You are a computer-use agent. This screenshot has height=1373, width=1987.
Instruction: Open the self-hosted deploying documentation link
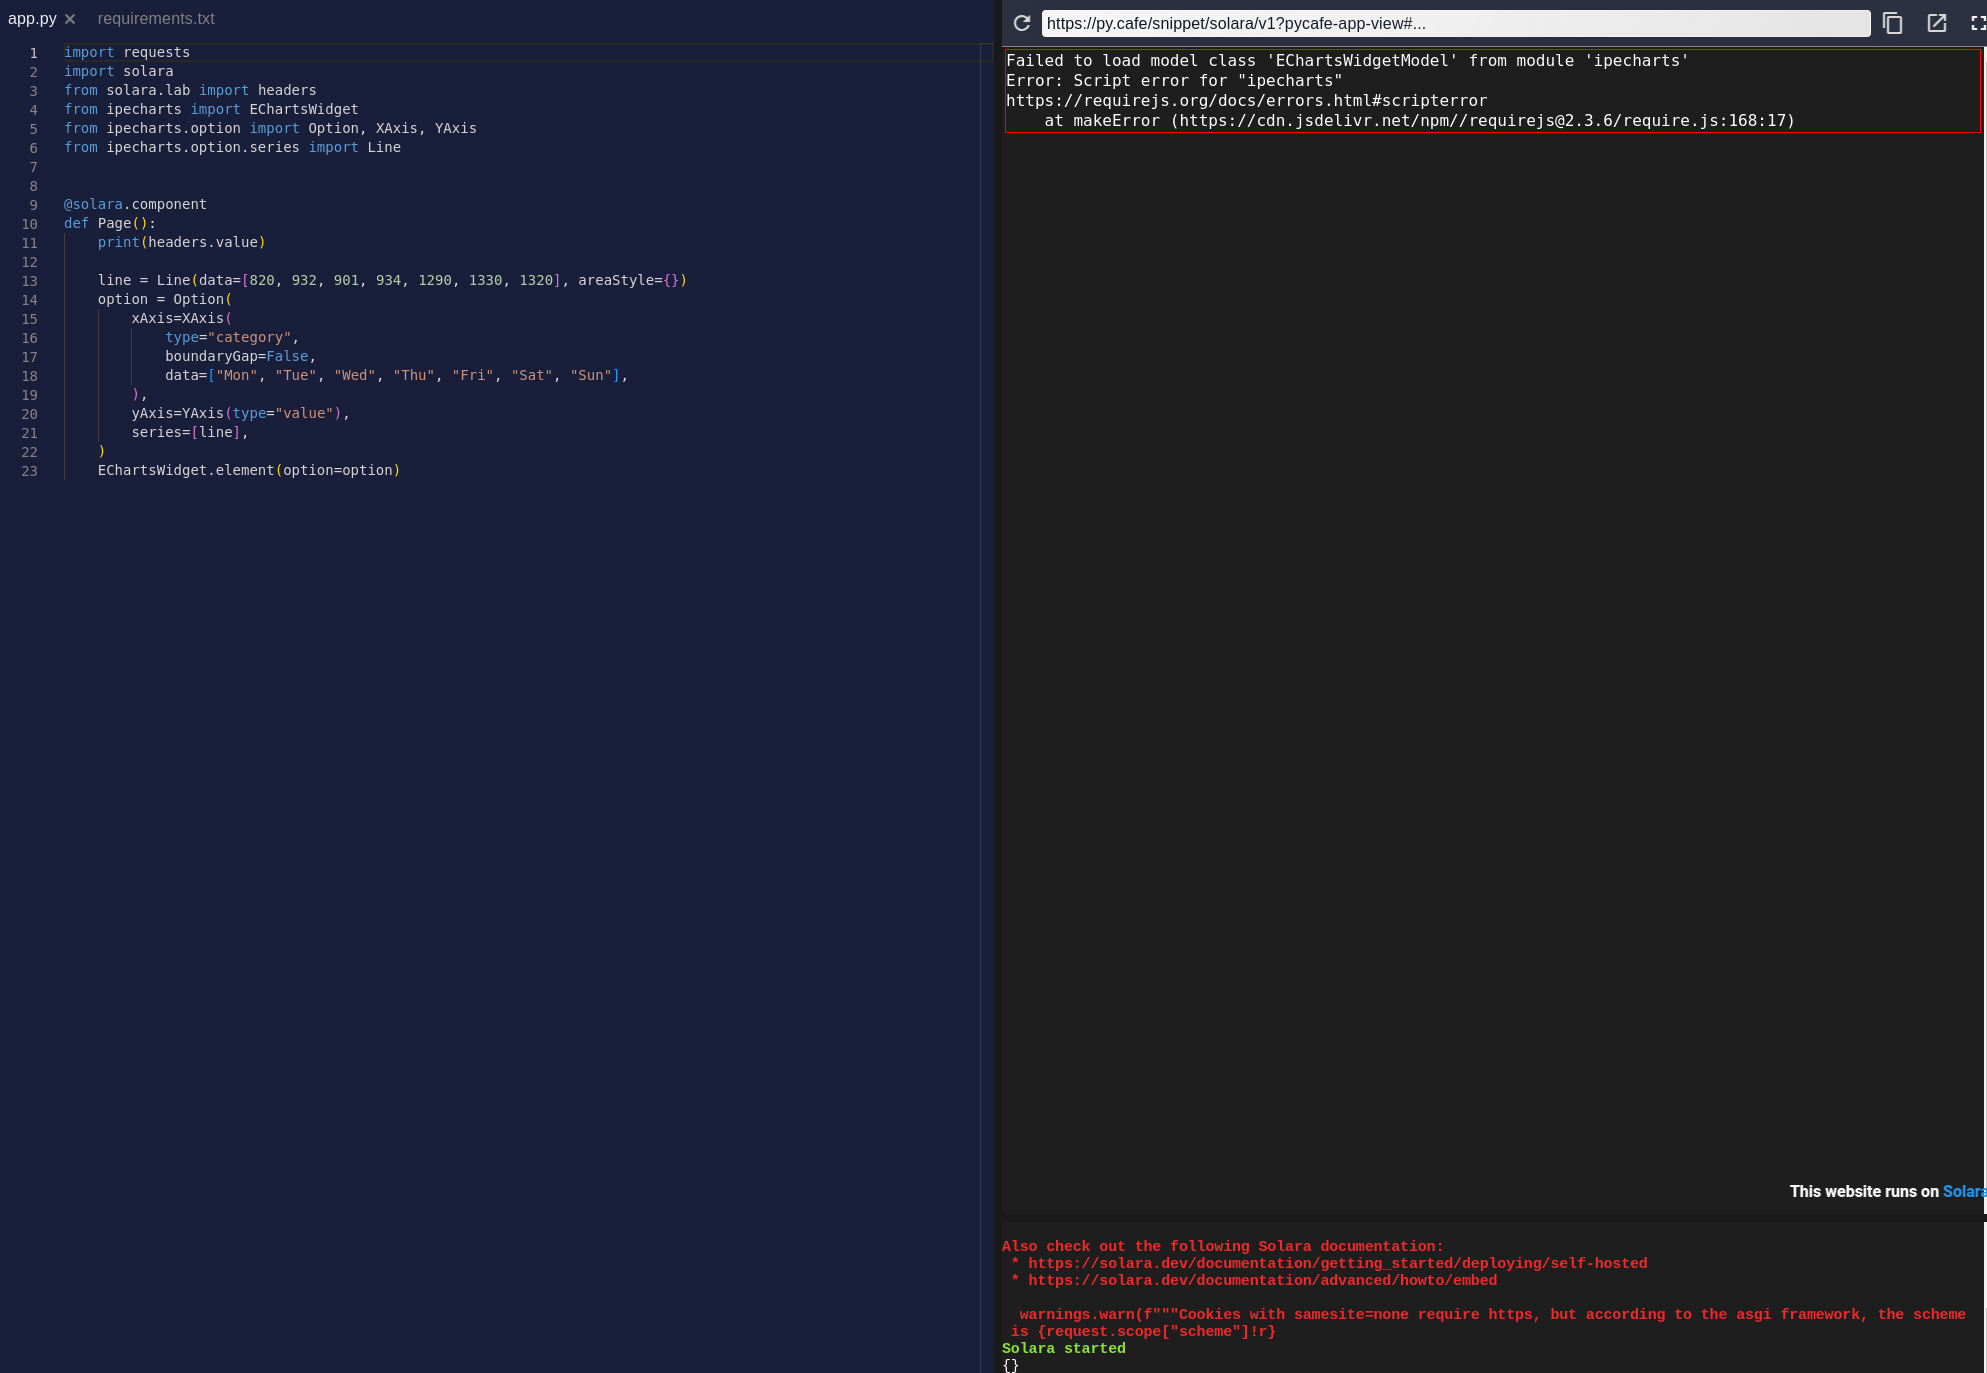(x=1337, y=1263)
